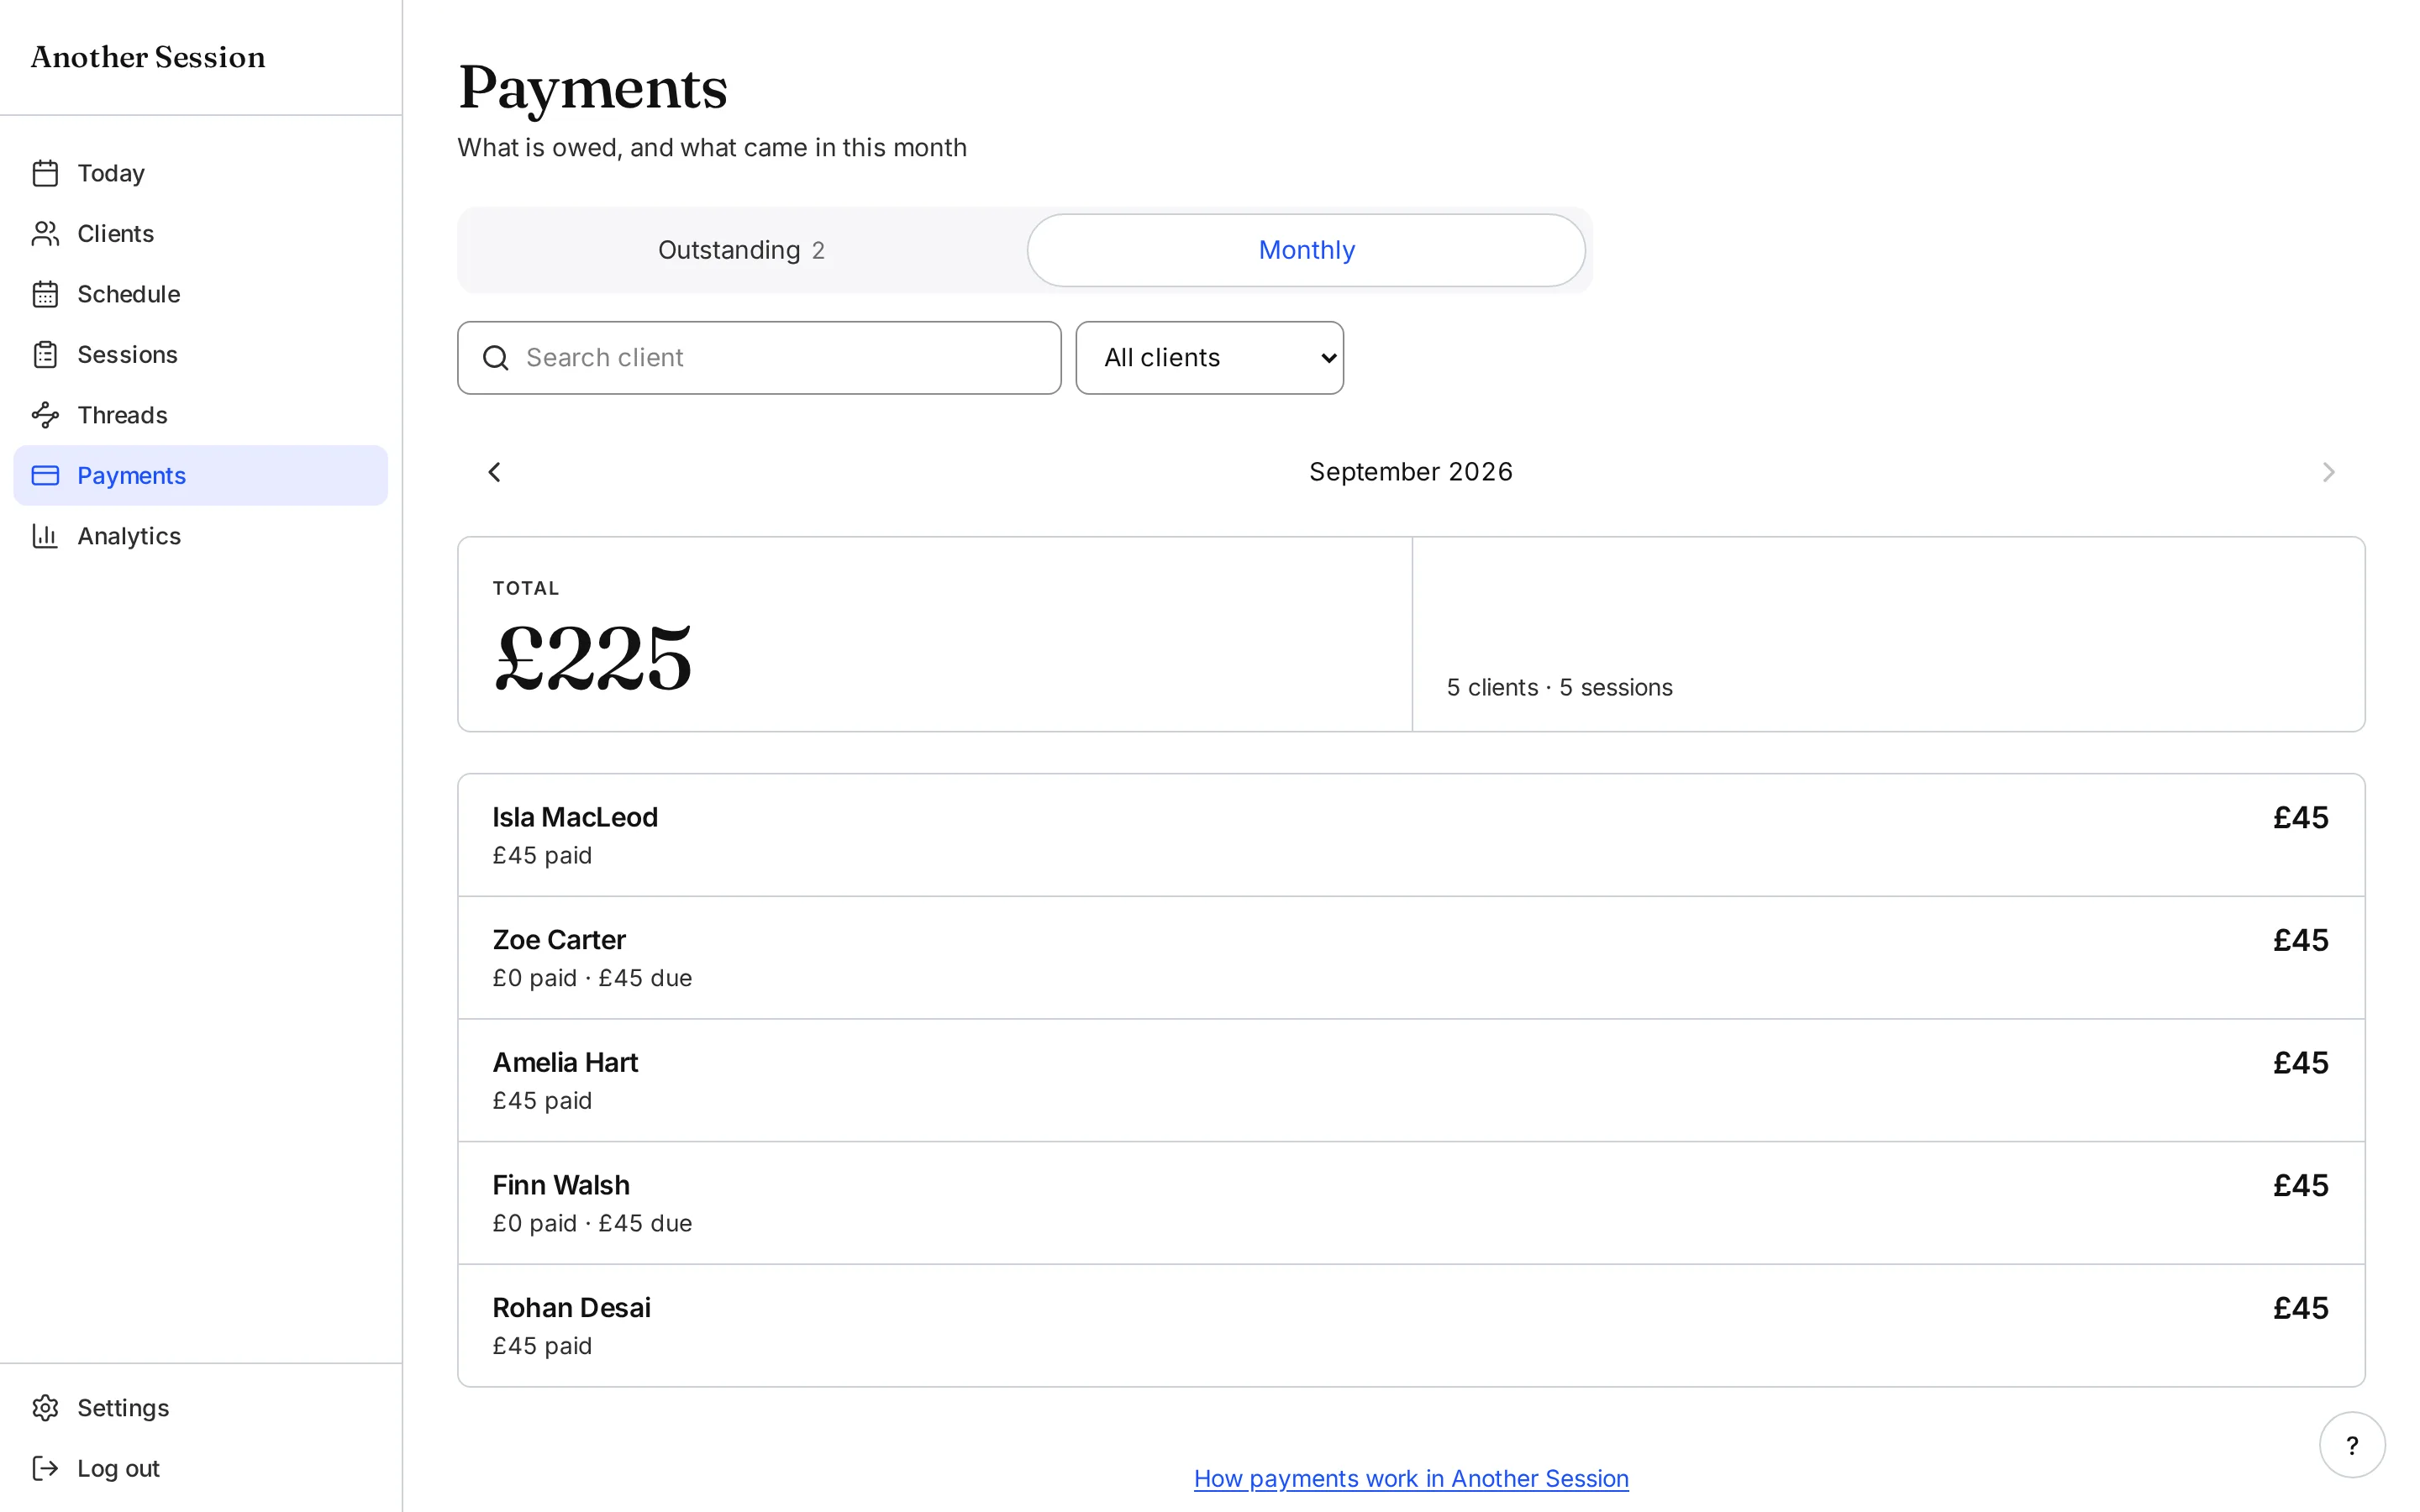Click the Today calendar icon
Screen dimensions: 2420x1512
(x=45, y=173)
